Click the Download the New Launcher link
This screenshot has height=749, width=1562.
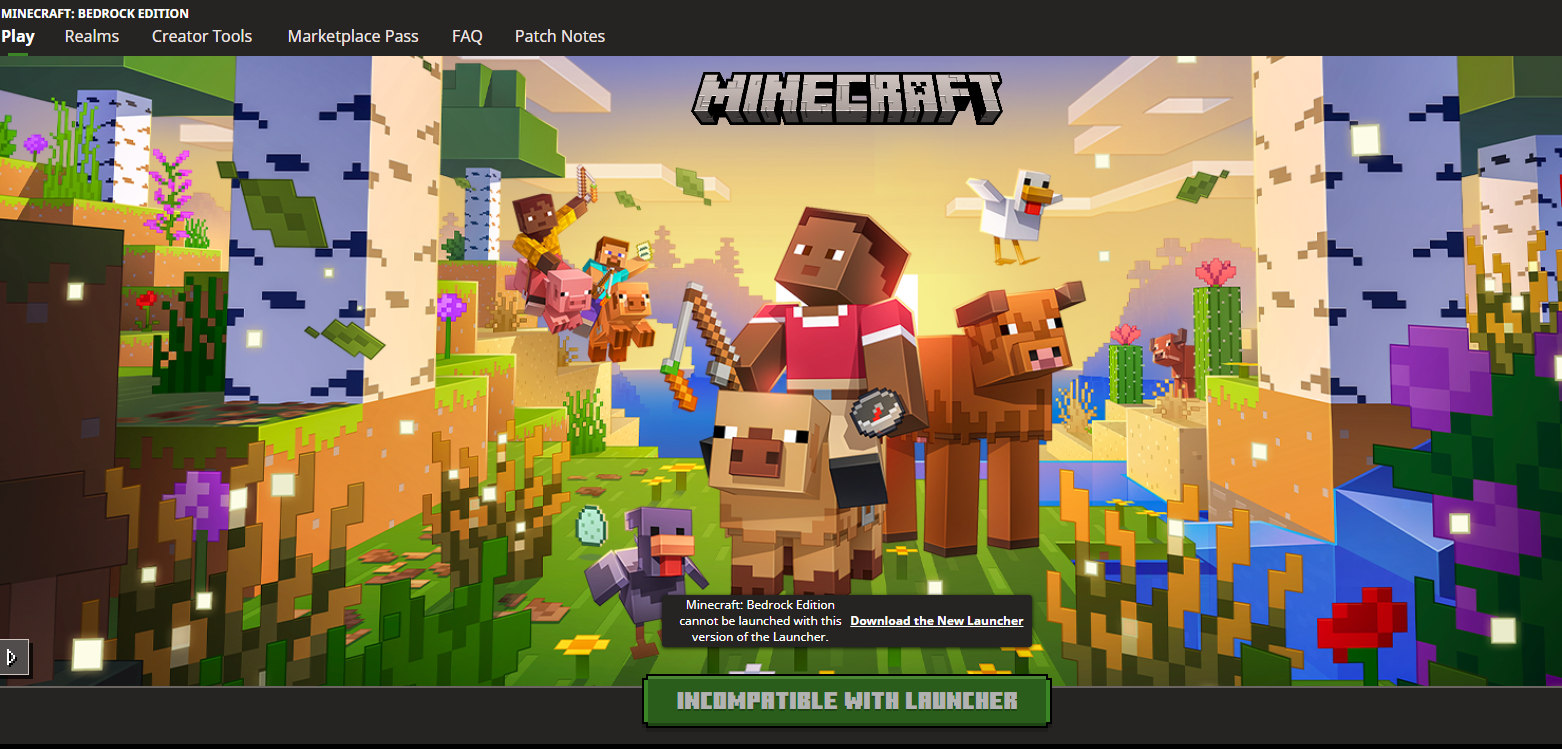tap(937, 621)
